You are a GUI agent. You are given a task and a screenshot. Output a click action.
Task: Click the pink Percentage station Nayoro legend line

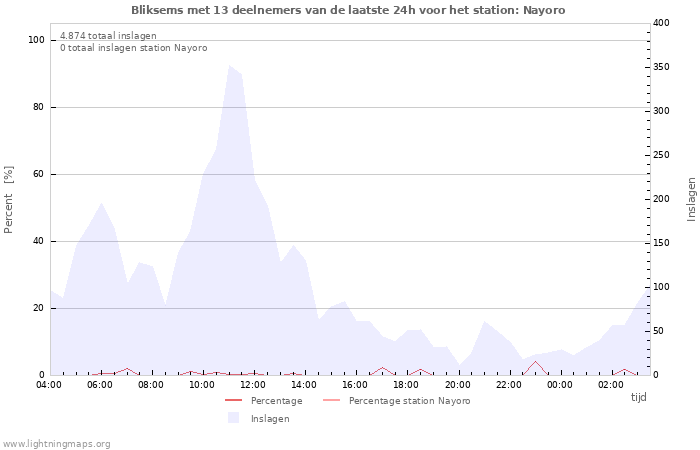[x=331, y=400]
